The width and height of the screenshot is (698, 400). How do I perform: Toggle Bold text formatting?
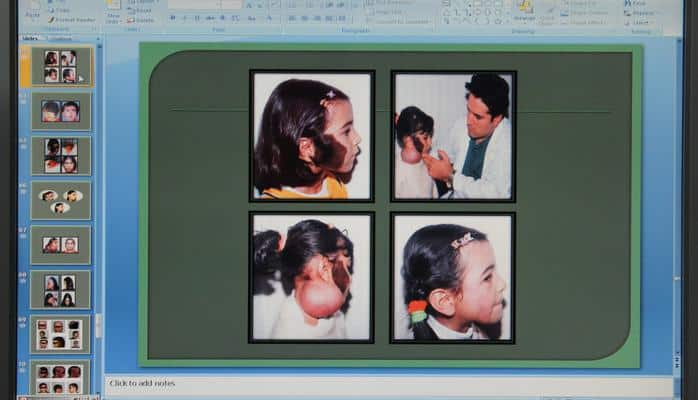point(172,18)
